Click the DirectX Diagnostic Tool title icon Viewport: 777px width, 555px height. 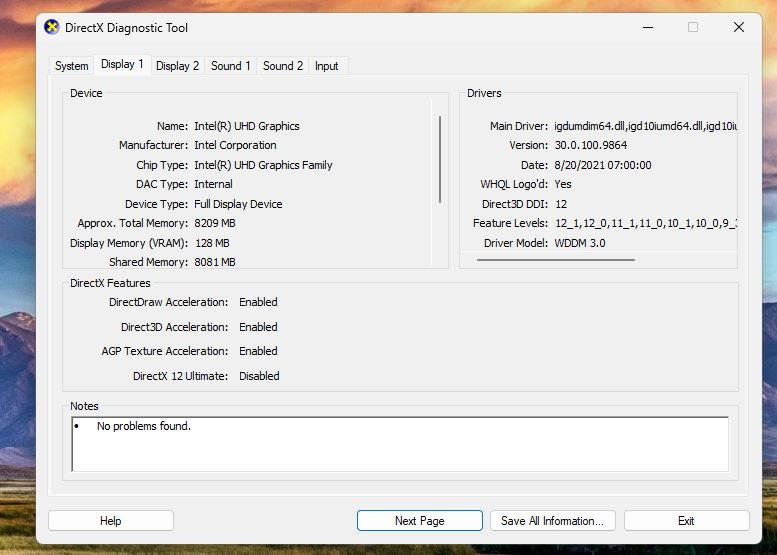52,27
